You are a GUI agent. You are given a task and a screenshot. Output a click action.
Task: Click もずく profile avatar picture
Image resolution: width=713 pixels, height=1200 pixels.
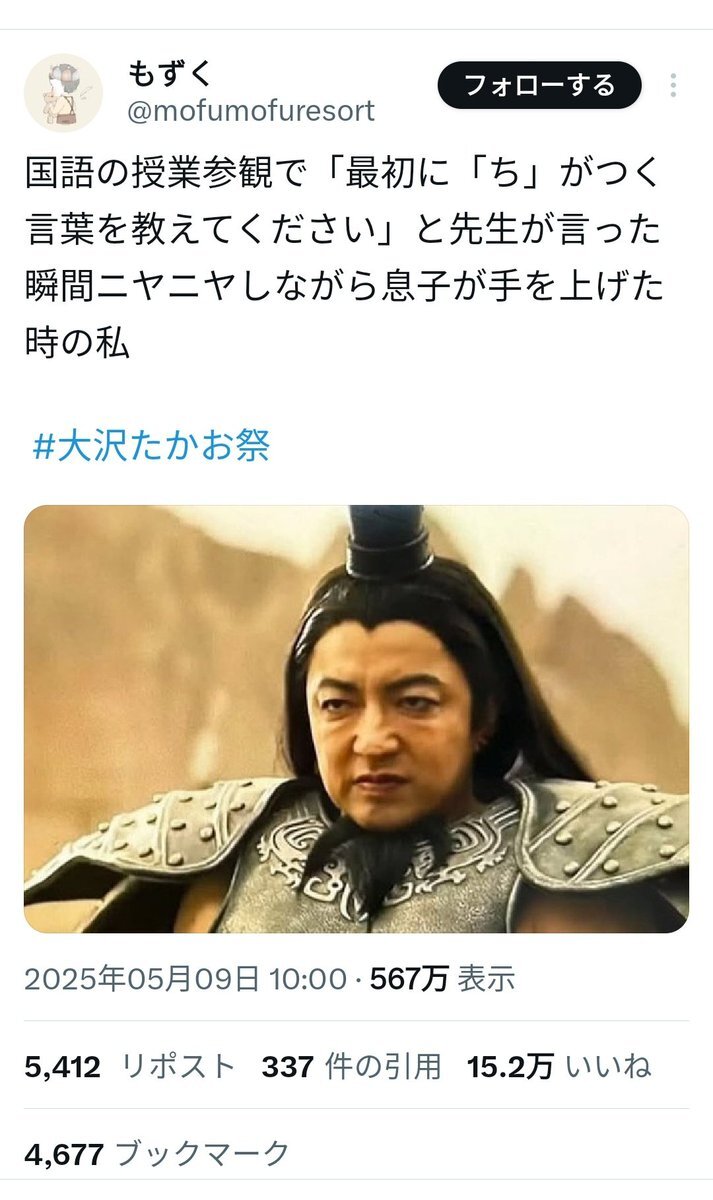click(63, 93)
